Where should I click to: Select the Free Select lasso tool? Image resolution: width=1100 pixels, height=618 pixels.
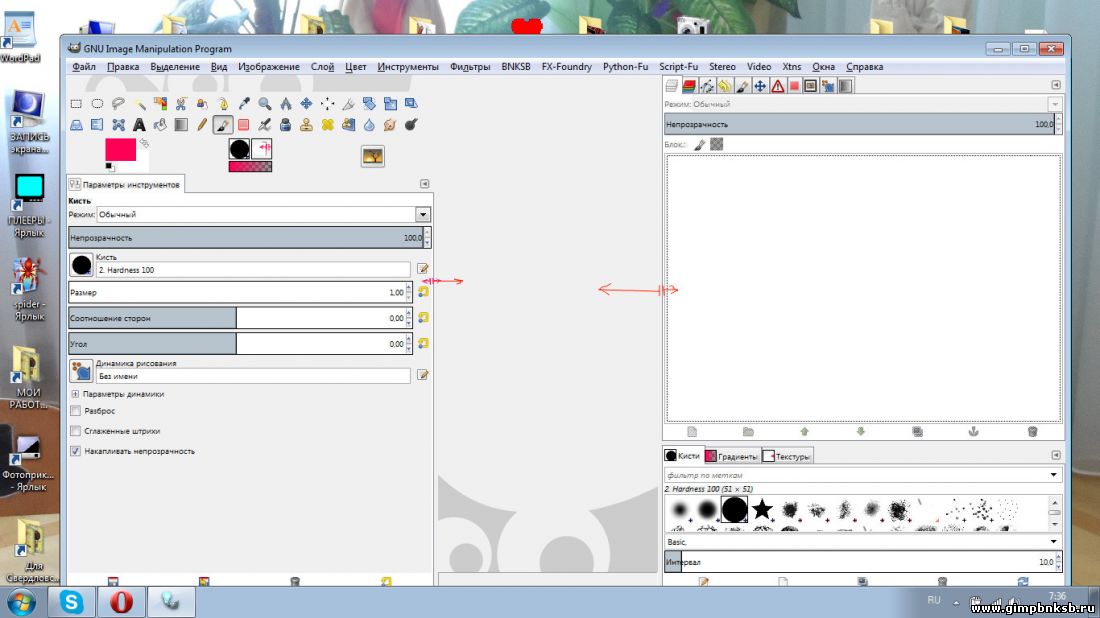click(x=118, y=104)
